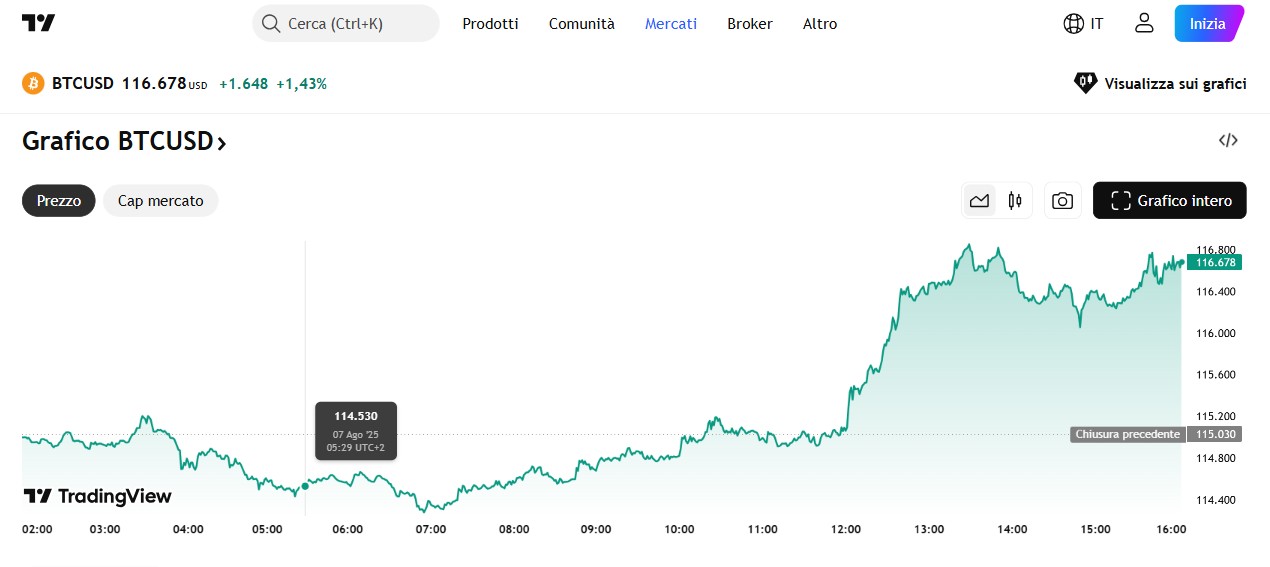Click the 12:00 time axis label

(846, 529)
